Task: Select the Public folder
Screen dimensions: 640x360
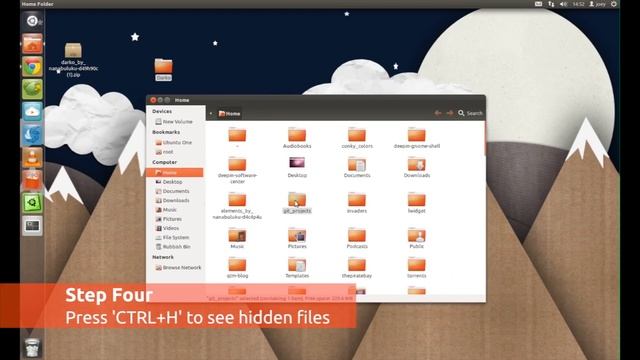Action: pos(417,238)
